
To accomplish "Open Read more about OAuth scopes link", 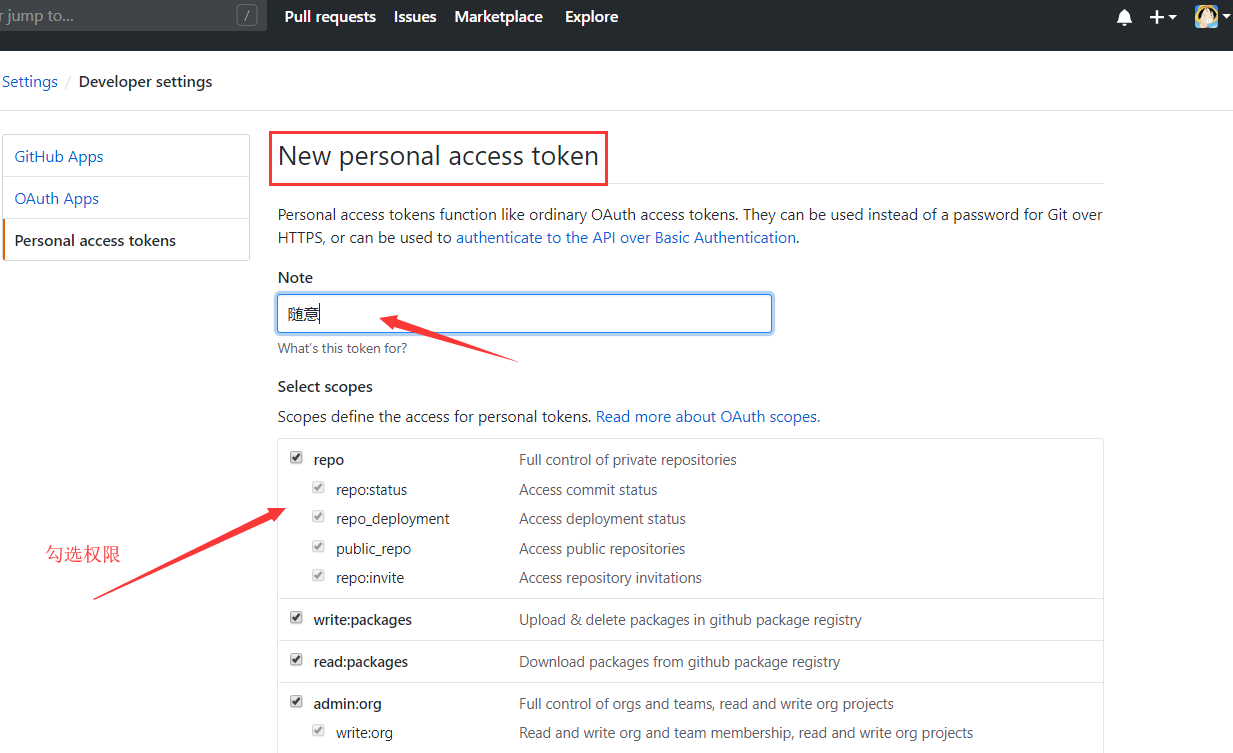I will click(x=708, y=416).
